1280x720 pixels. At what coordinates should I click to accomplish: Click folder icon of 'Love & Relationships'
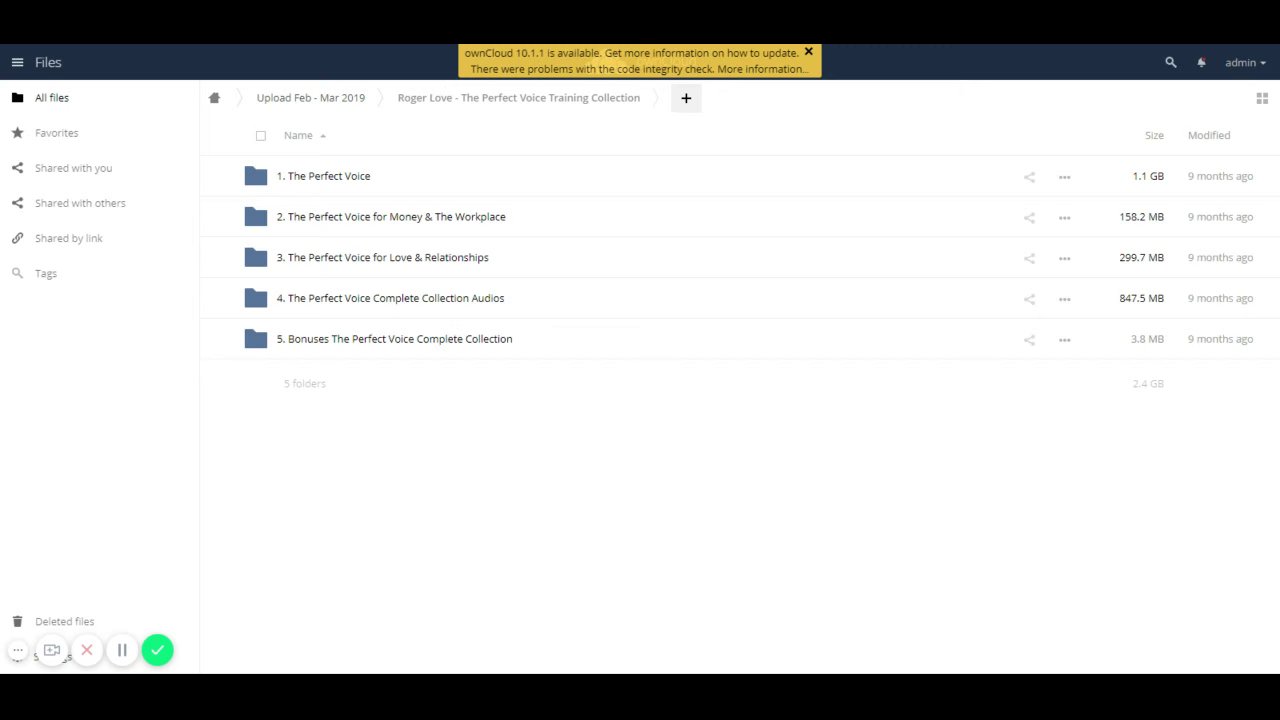pyautogui.click(x=256, y=258)
